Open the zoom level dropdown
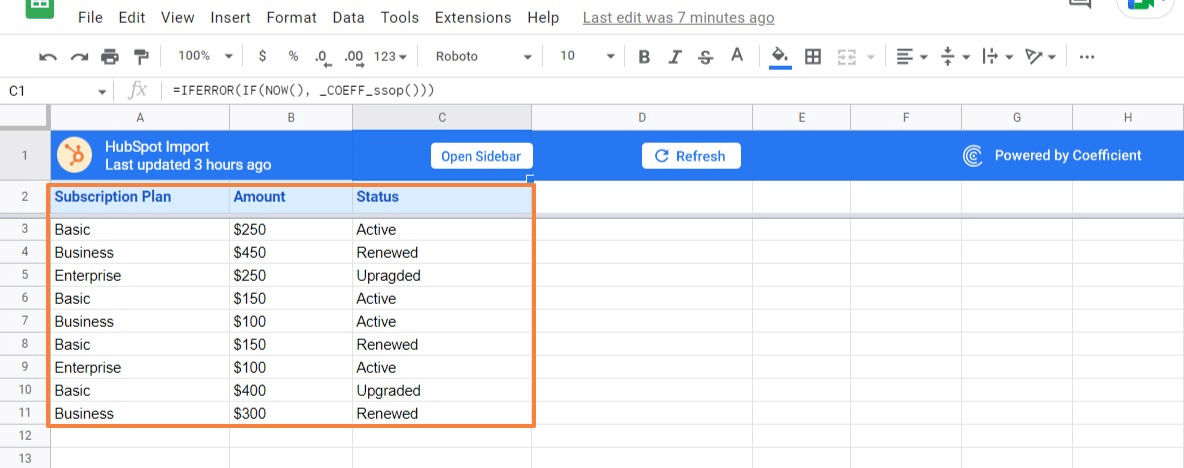 [x=204, y=57]
